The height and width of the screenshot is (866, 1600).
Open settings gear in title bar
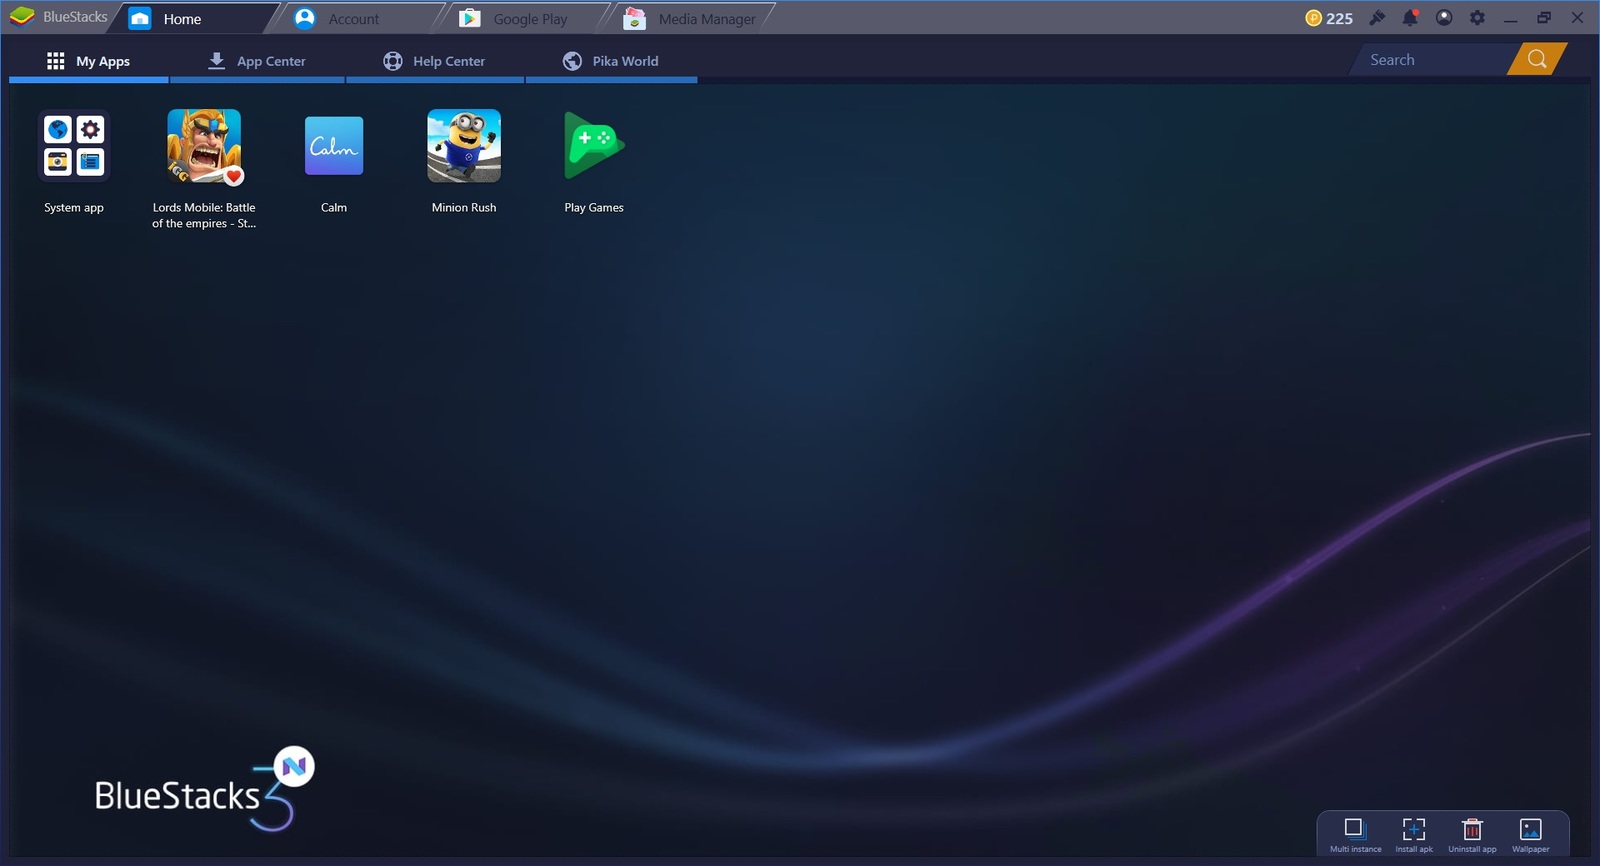point(1477,17)
